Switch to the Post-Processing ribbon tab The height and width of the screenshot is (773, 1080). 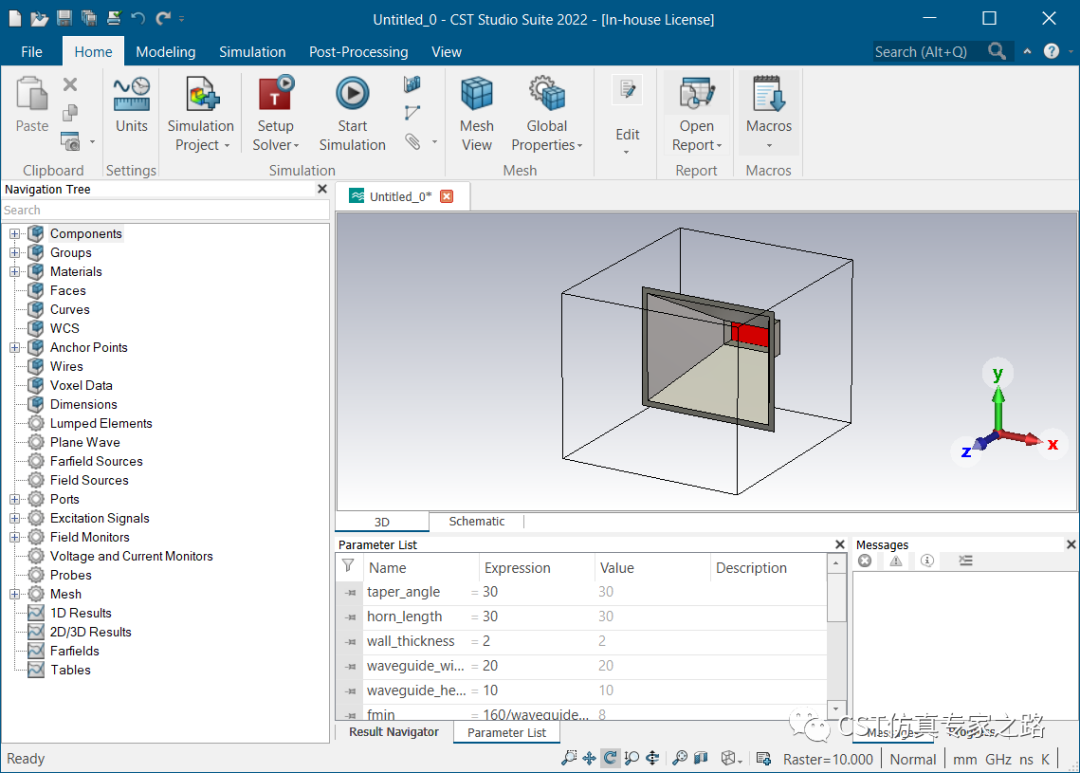pyautogui.click(x=358, y=52)
